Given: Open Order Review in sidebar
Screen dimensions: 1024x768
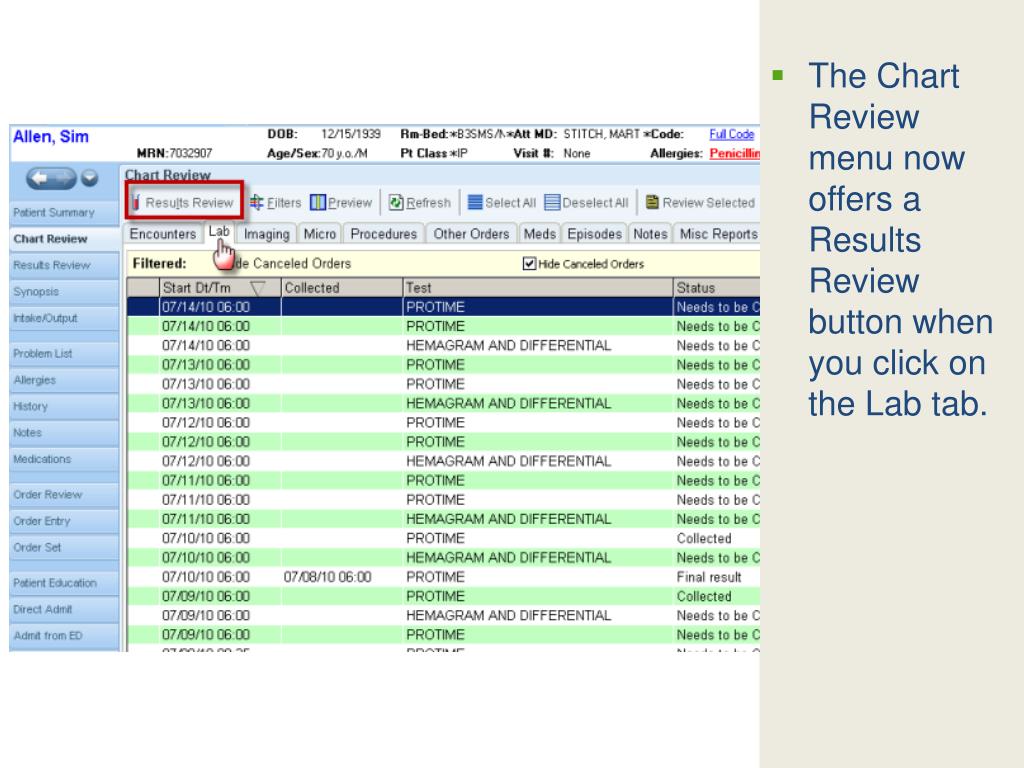Looking at the screenshot, I should pyautogui.click(x=64, y=494).
